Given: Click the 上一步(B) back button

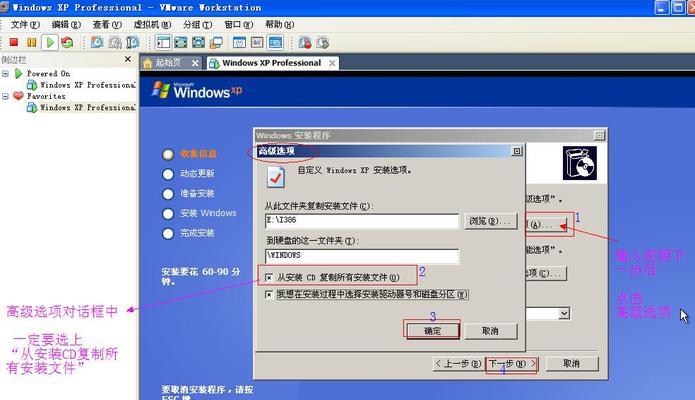Looking at the screenshot, I should click(x=458, y=364).
